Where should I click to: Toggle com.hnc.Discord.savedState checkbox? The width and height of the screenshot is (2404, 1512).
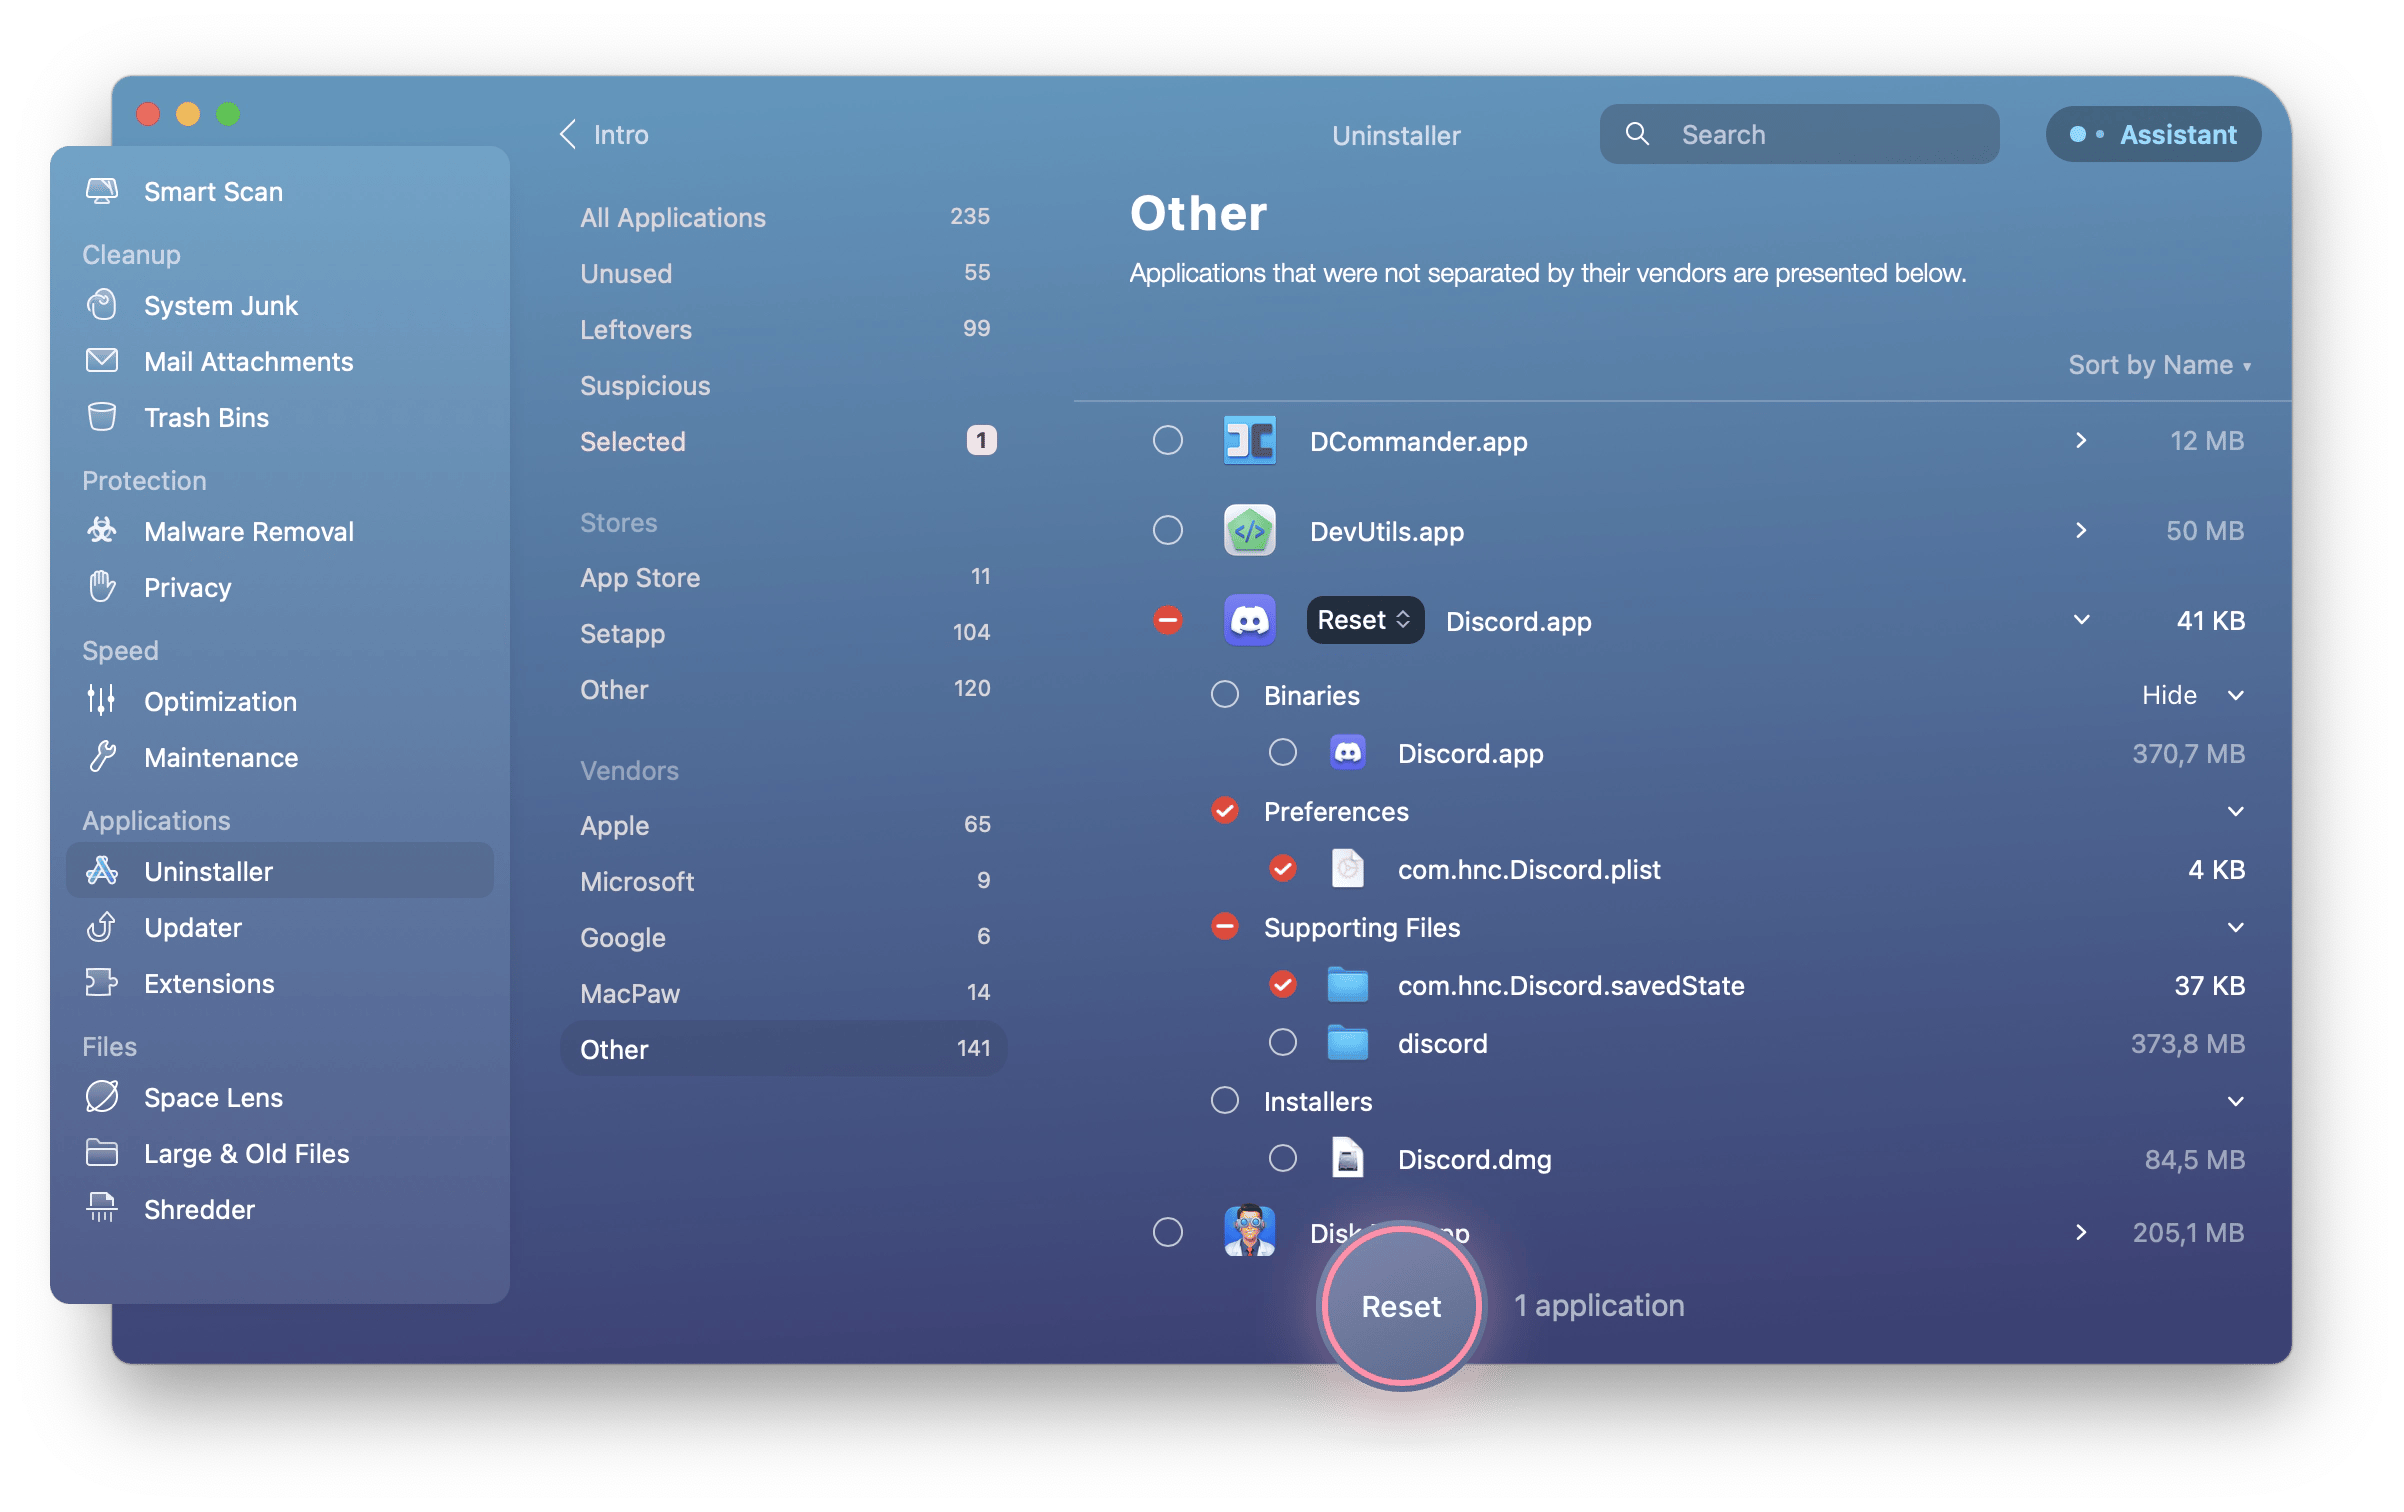1284,984
